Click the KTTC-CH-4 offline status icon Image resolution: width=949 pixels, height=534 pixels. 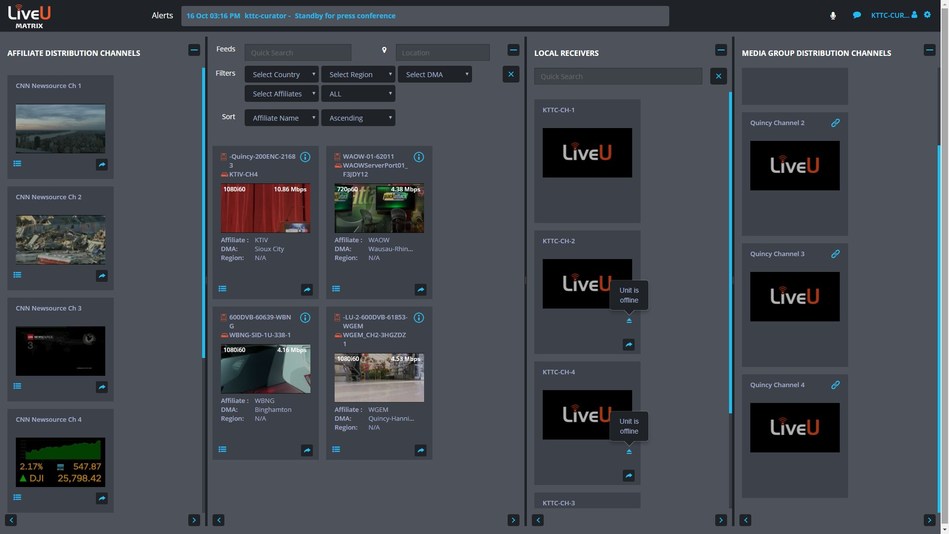pos(629,451)
